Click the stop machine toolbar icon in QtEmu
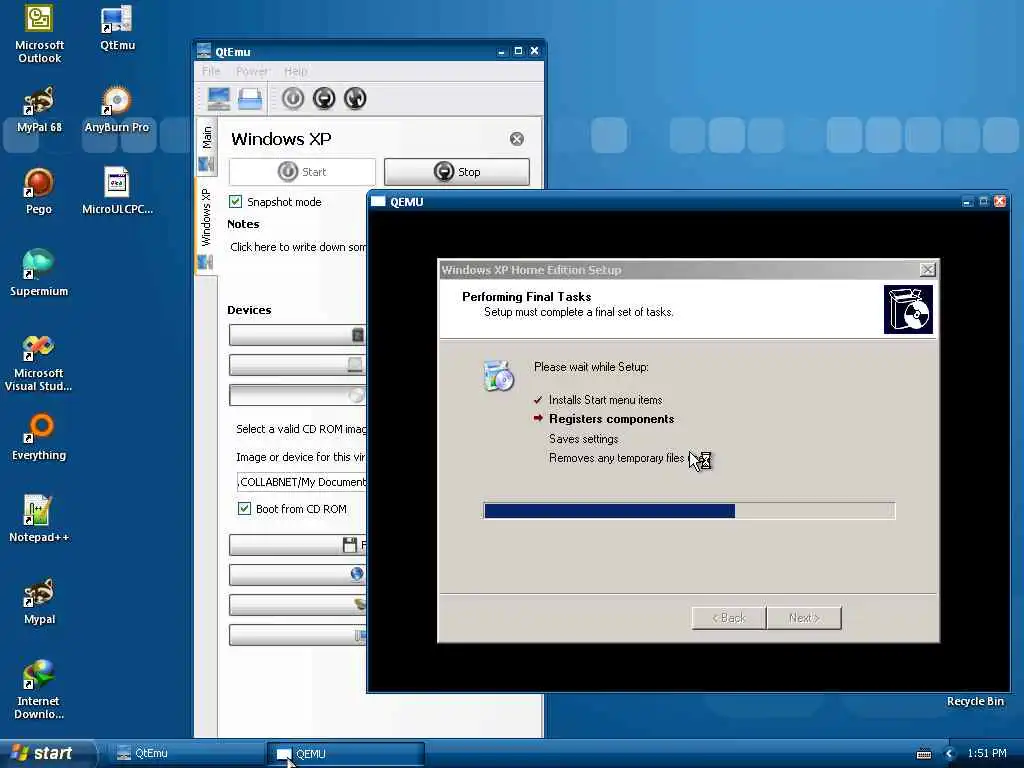 coord(324,99)
